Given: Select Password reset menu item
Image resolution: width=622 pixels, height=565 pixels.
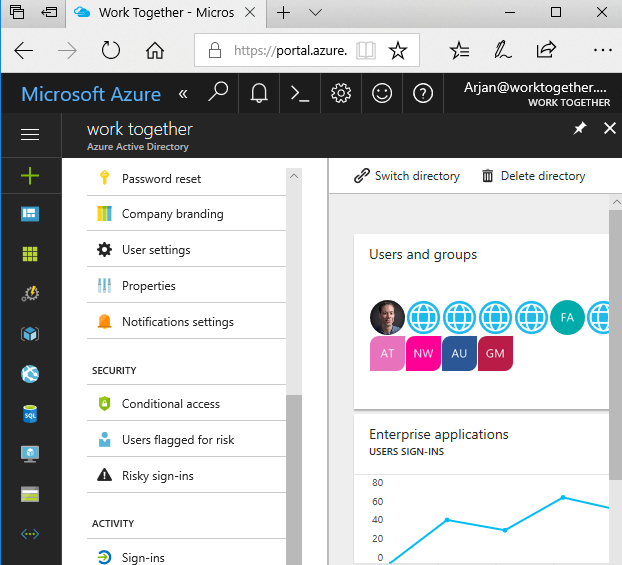Looking at the screenshot, I should pos(186,178).
